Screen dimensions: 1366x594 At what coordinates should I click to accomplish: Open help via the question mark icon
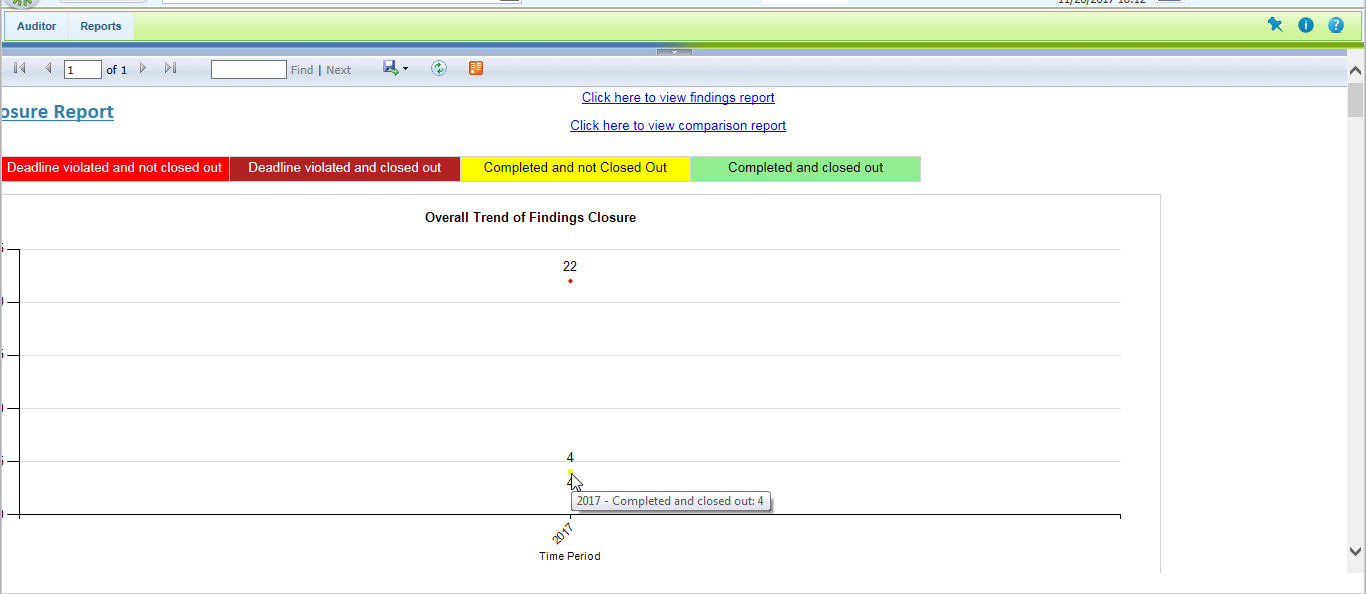coord(1336,25)
